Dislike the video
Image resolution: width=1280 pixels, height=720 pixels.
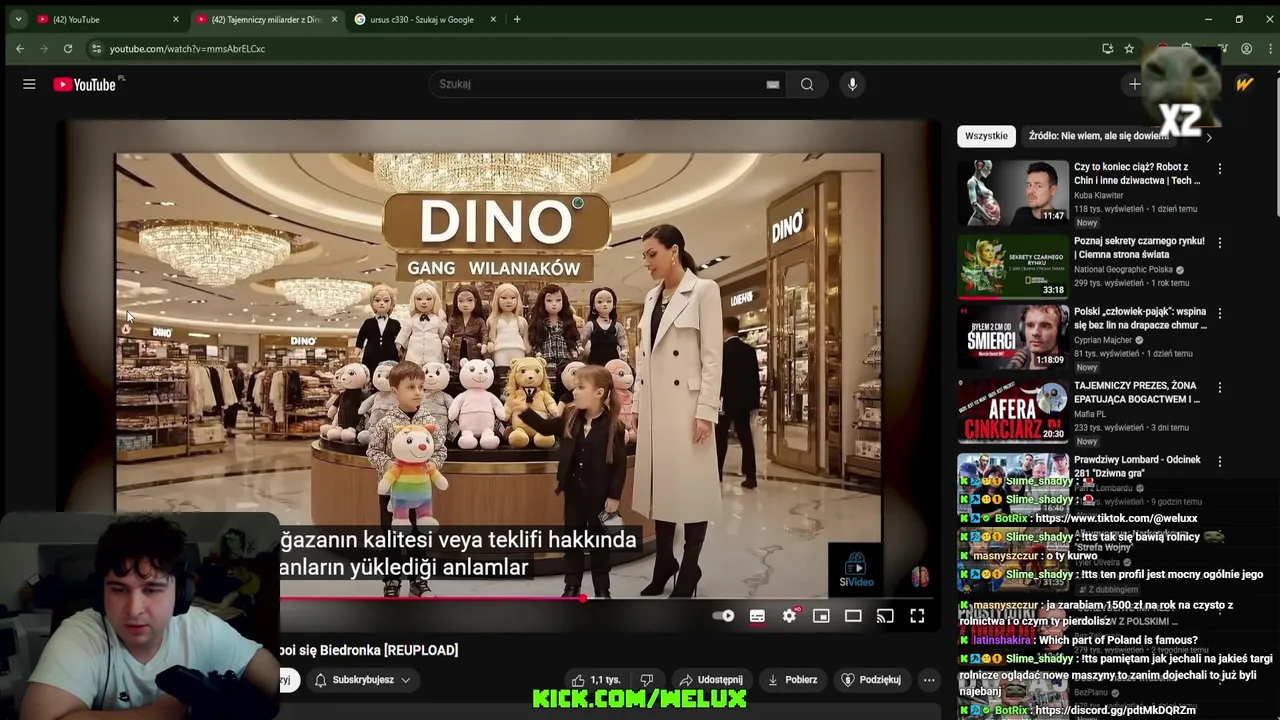(646, 680)
